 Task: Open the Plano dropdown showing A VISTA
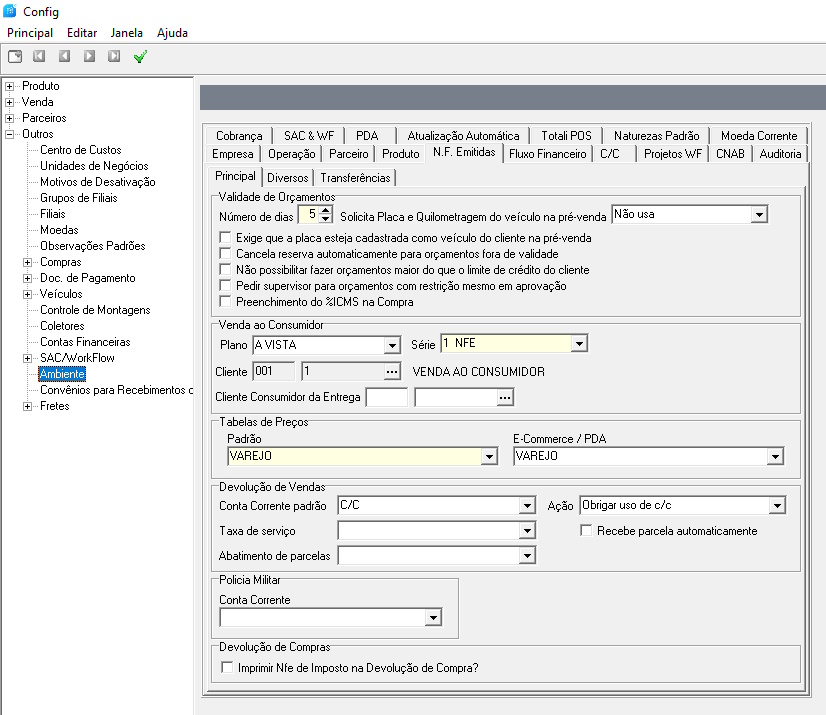(391, 345)
